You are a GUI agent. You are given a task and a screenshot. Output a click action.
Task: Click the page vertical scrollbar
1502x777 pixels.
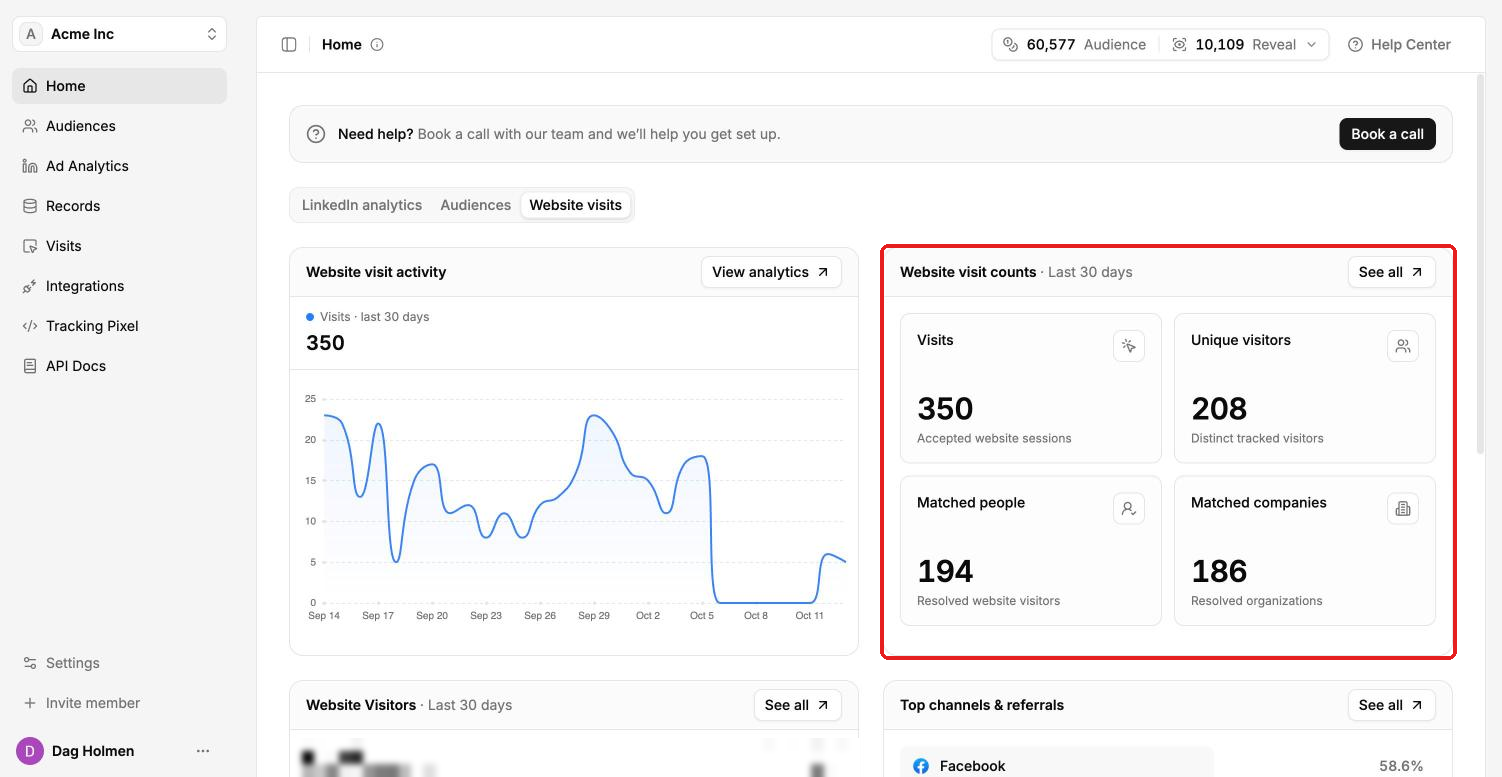pos(1479,265)
